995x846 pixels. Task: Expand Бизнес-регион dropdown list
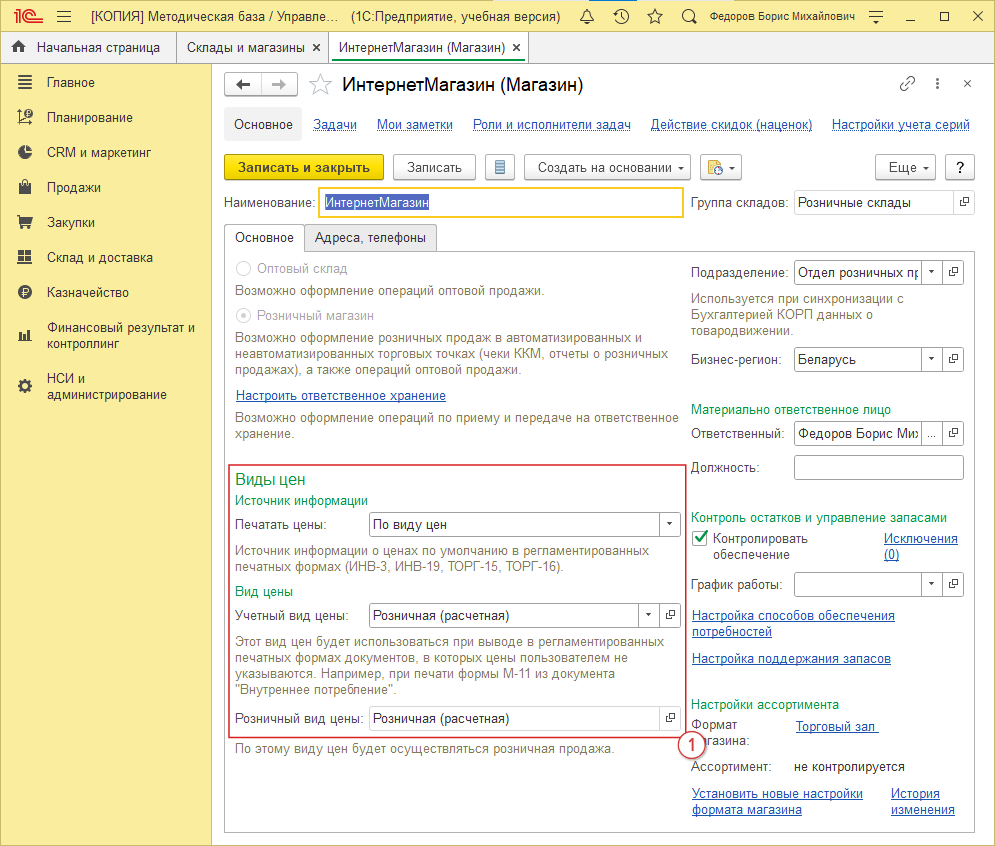pyautogui.click(x=931, y=359)
